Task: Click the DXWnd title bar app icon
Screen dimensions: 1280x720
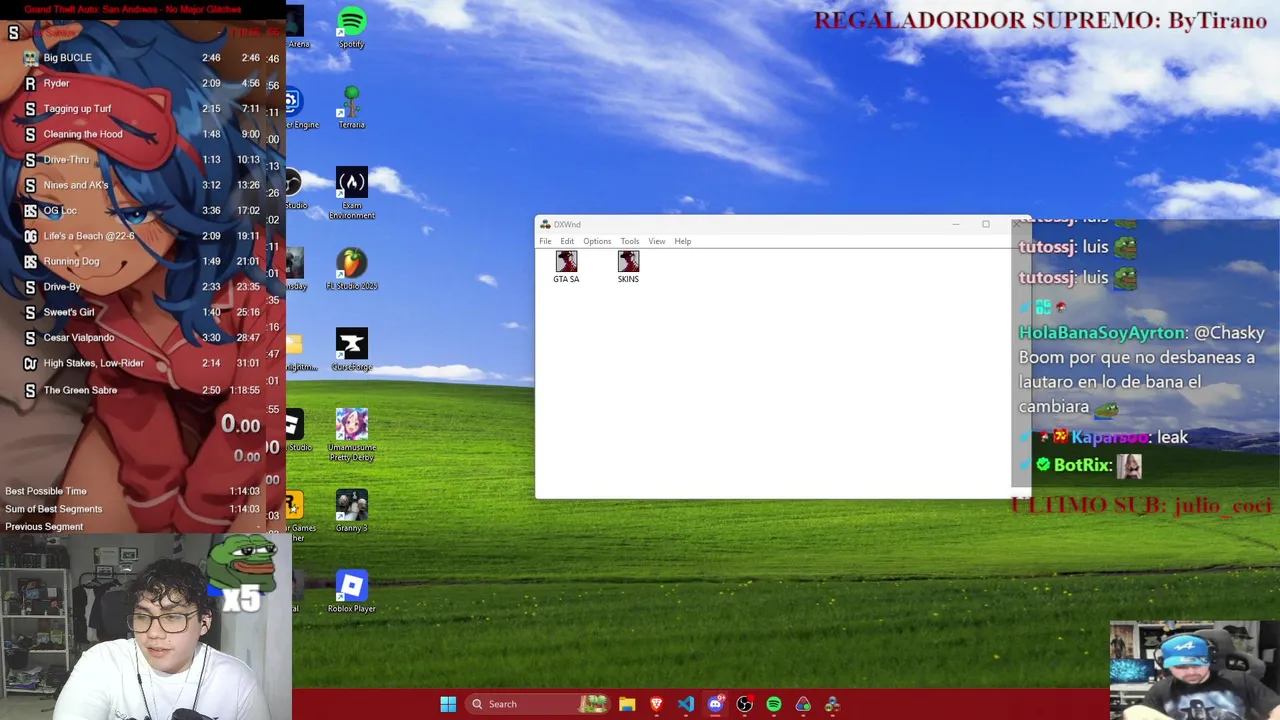Action: 545,224
